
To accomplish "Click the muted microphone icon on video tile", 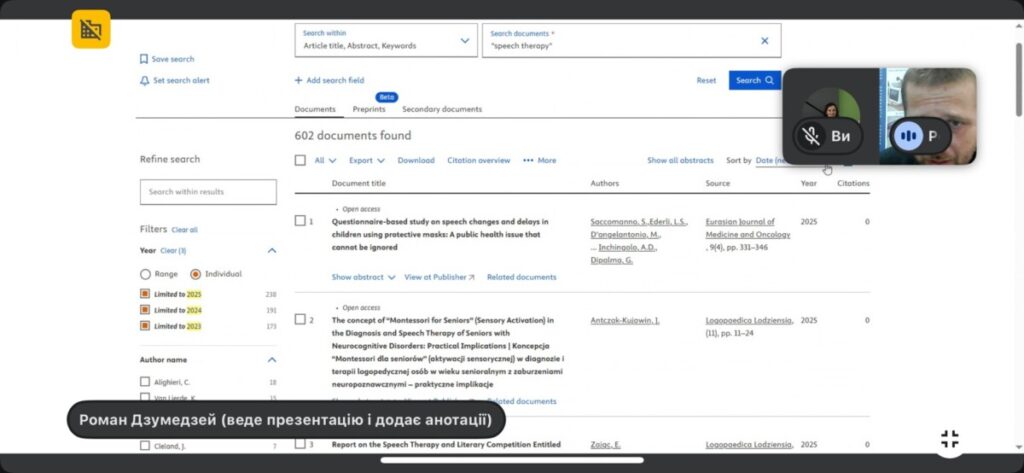I will click(x=812, y=135).
